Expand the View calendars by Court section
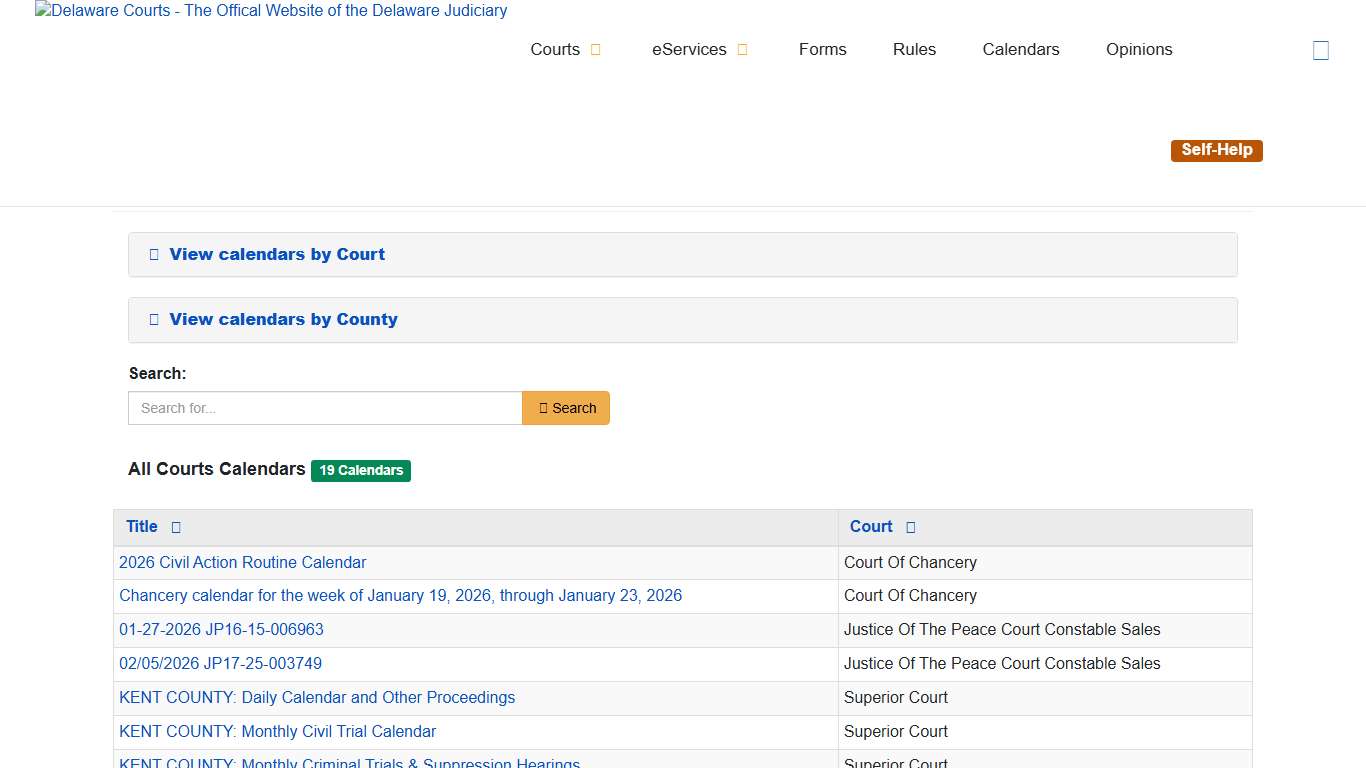This screenshot has height=768, width=1366. pos(277,254)
